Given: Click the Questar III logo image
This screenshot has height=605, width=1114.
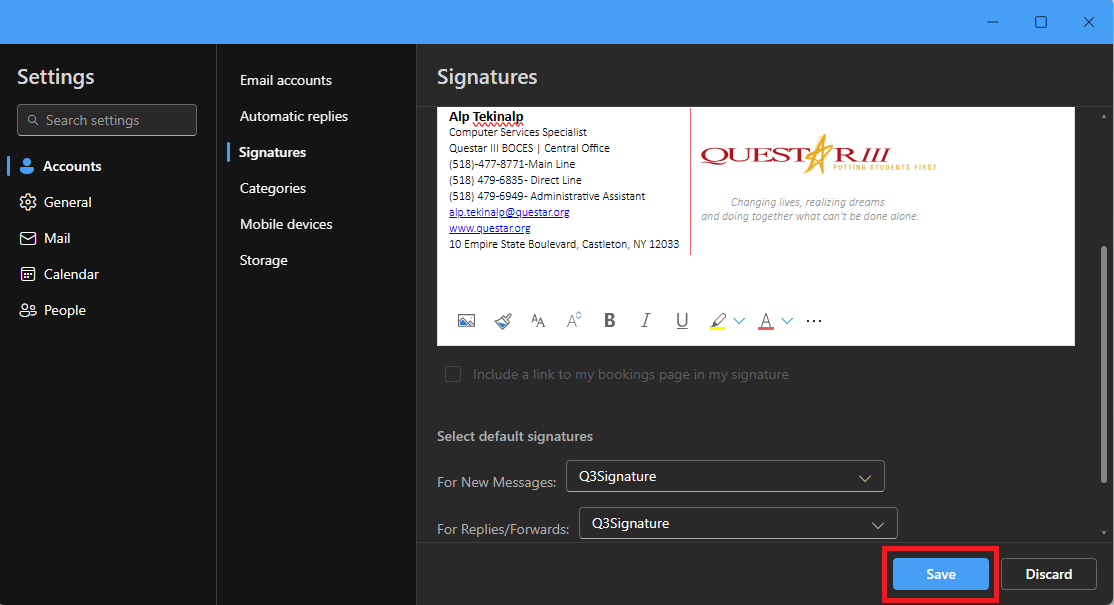Looking at the screenshot, I should click(x=818, y=154).
